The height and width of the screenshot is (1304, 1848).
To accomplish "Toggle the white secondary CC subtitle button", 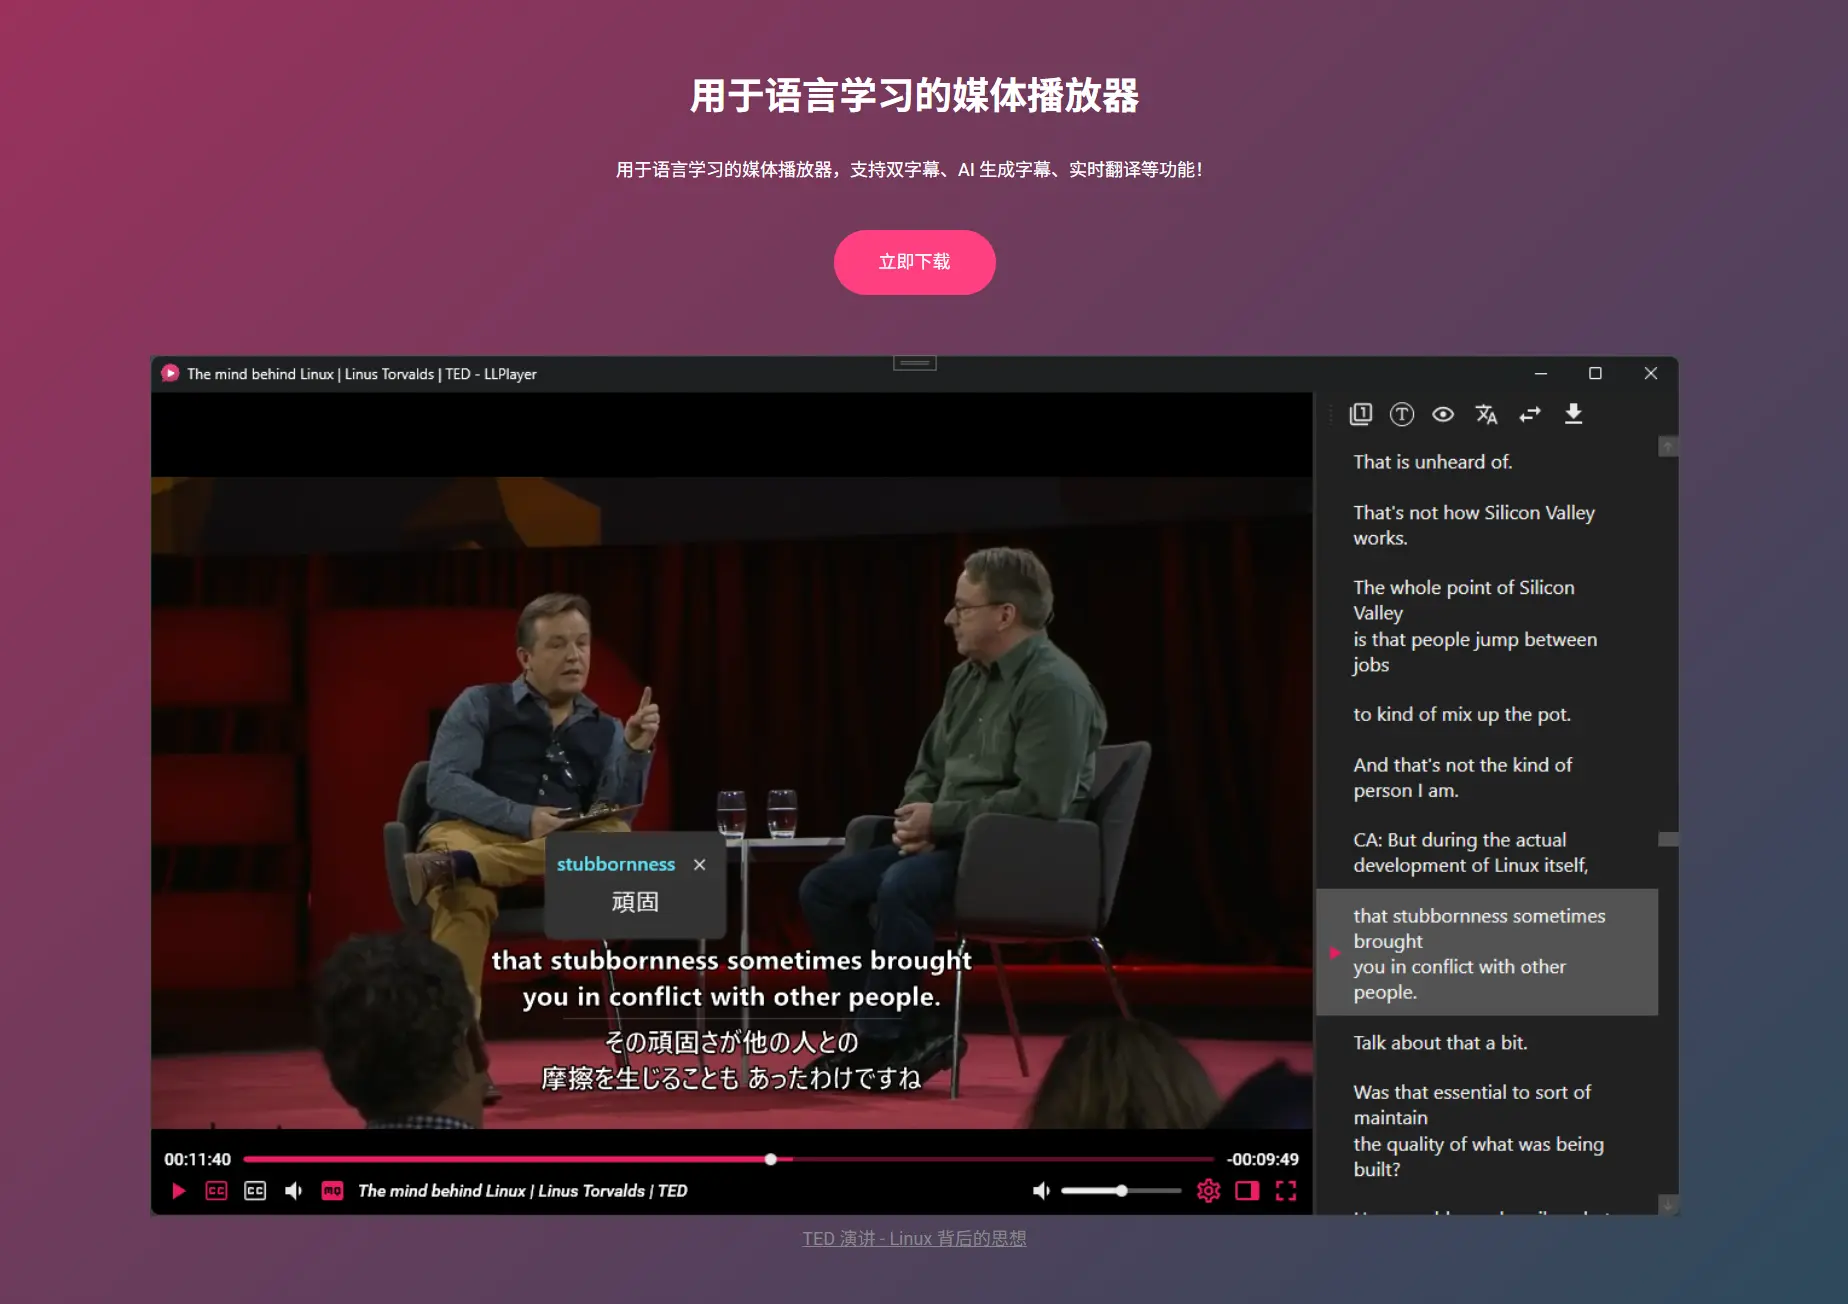I will (x=255, y=1191).
